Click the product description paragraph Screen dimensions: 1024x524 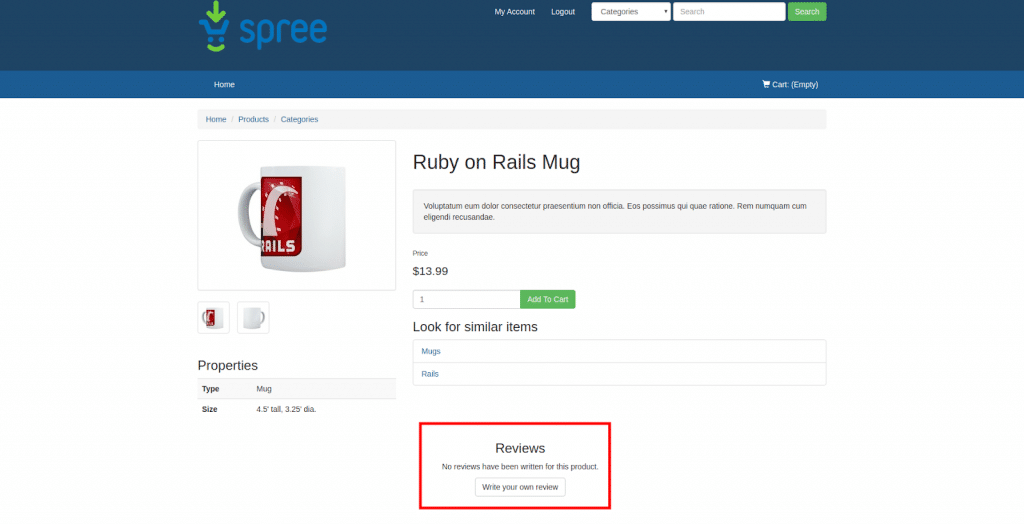click(615, 212)
